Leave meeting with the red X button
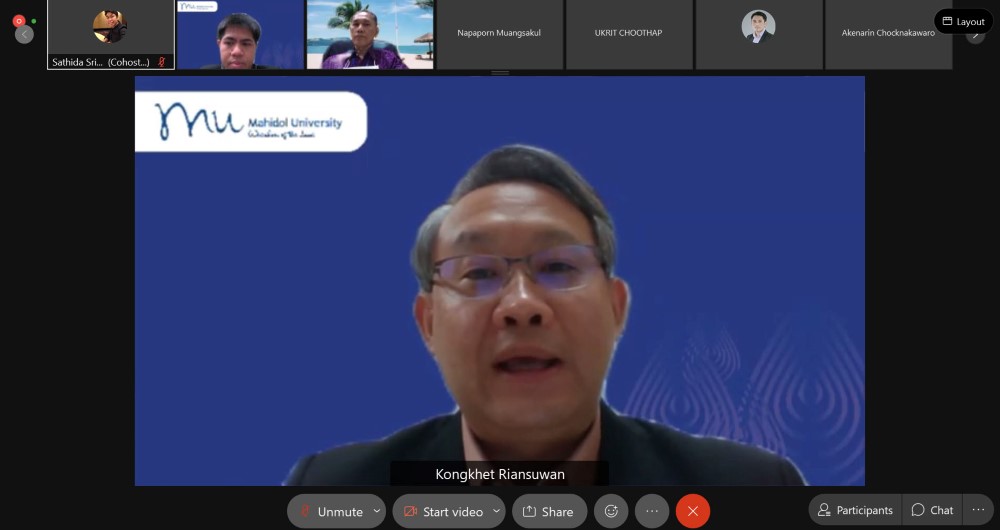 click(693, 511)
